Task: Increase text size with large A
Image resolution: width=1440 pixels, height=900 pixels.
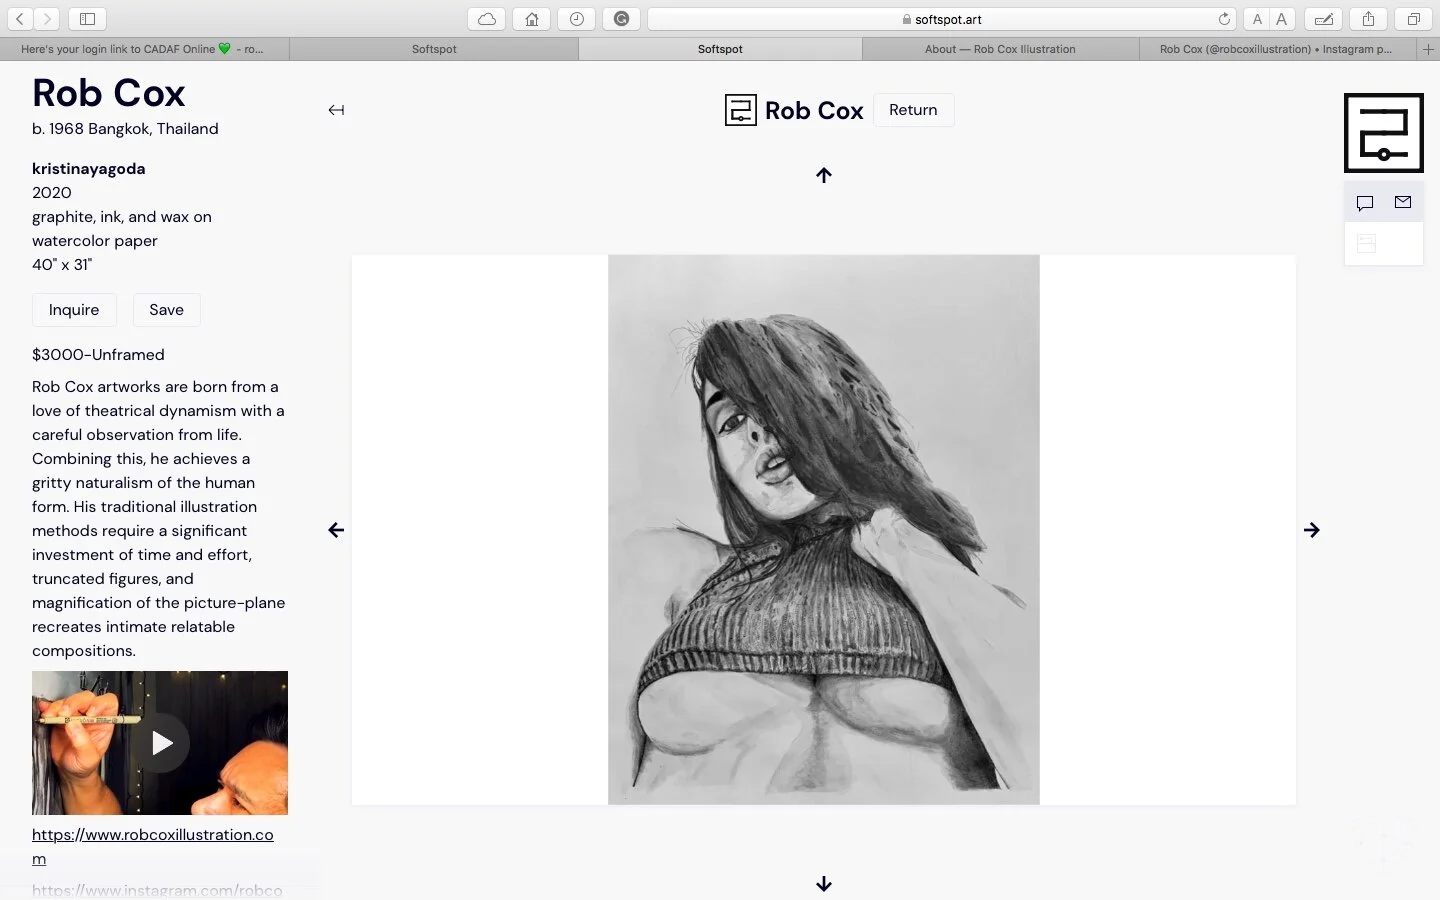Action: 1282,18
